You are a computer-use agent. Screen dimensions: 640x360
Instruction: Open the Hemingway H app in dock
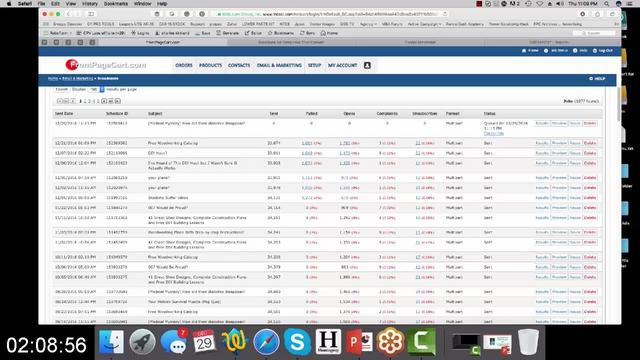(x=328, y=342)
